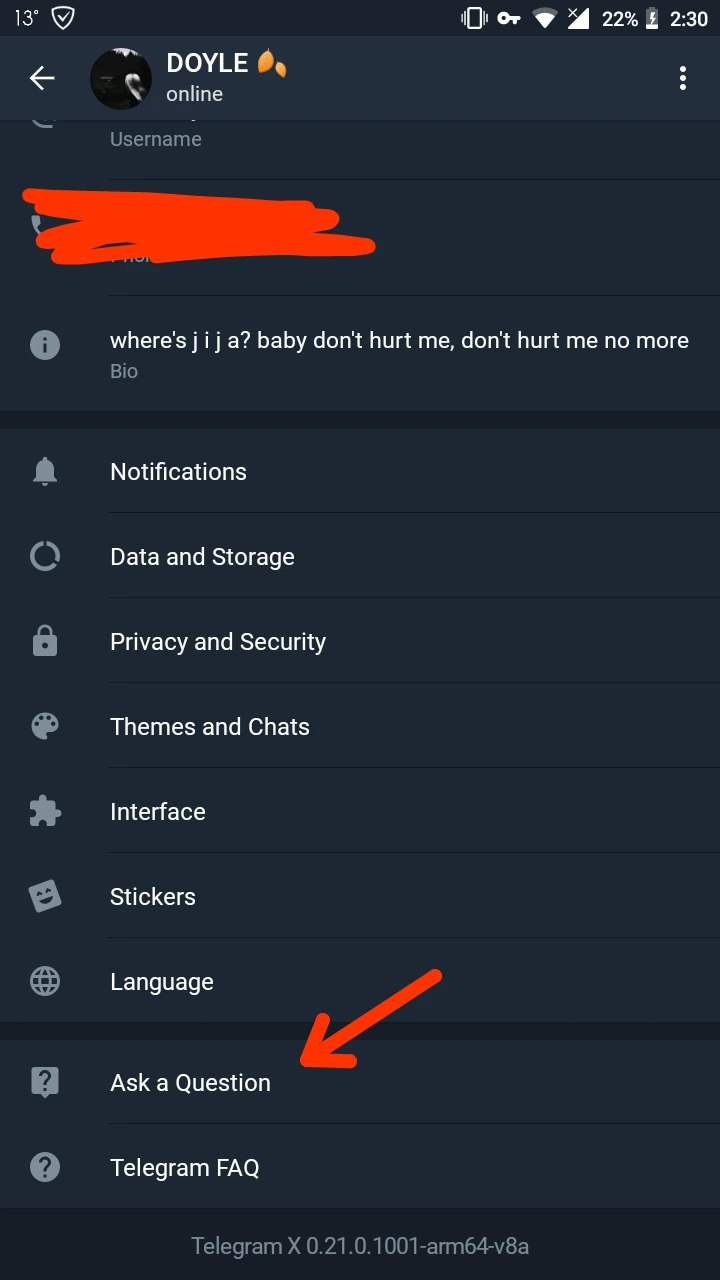Open Stickers settings
Viewport: 720px width, 1280px height.
[153, 897]
